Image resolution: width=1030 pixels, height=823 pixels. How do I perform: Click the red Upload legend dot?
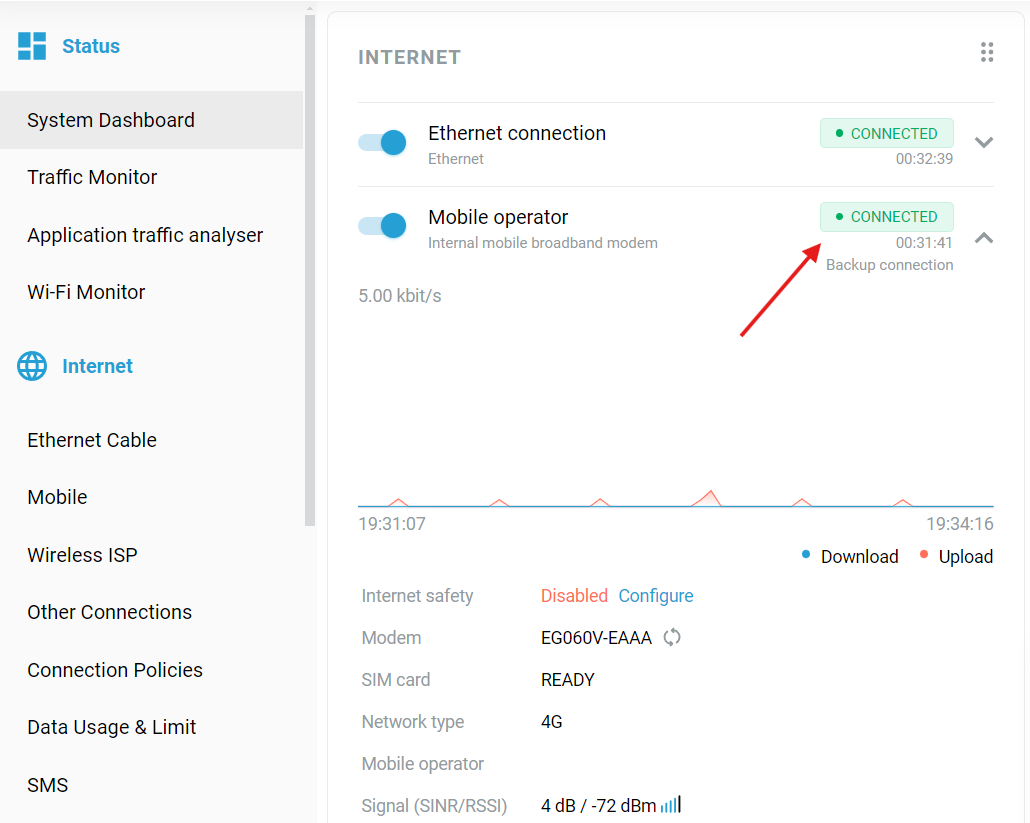pyautogui.click(x=924, y=555)
